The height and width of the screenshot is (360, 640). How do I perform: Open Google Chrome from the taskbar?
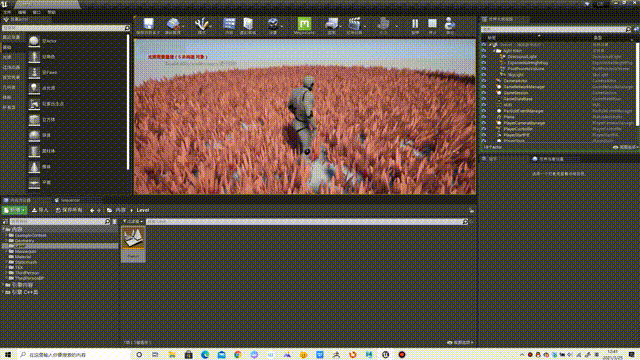(238, 355)
